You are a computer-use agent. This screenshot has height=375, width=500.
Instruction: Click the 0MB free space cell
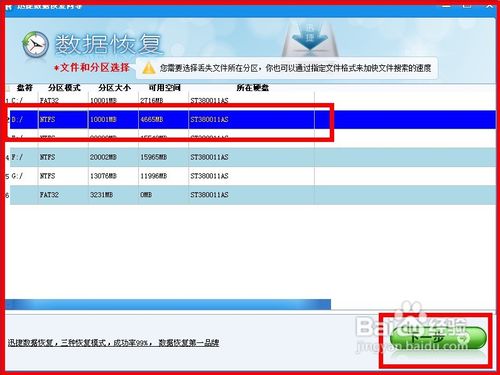146,195
